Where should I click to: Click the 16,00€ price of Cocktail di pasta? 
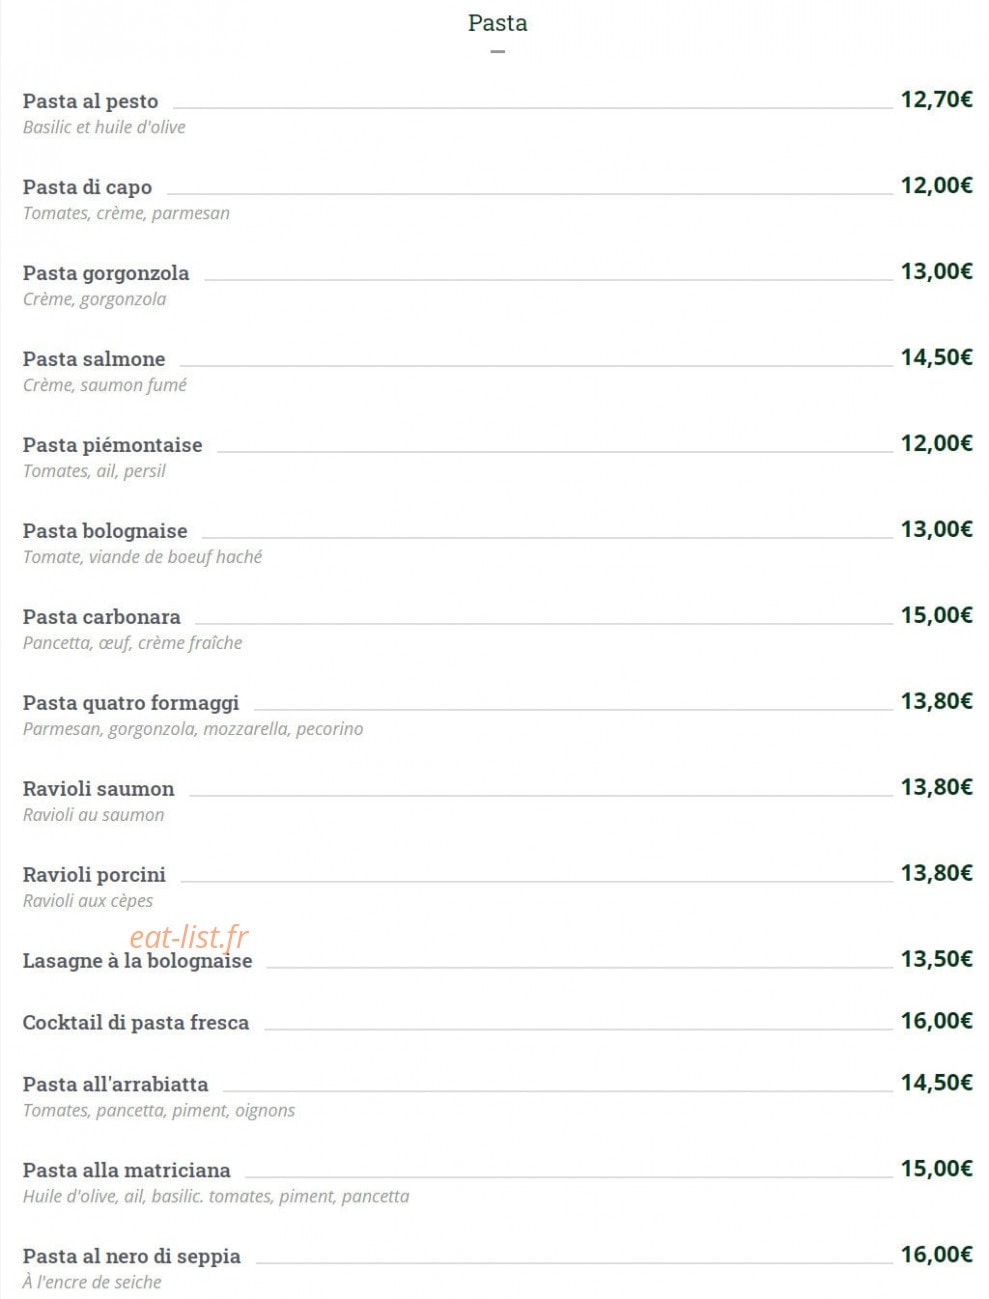(936, 1021)
